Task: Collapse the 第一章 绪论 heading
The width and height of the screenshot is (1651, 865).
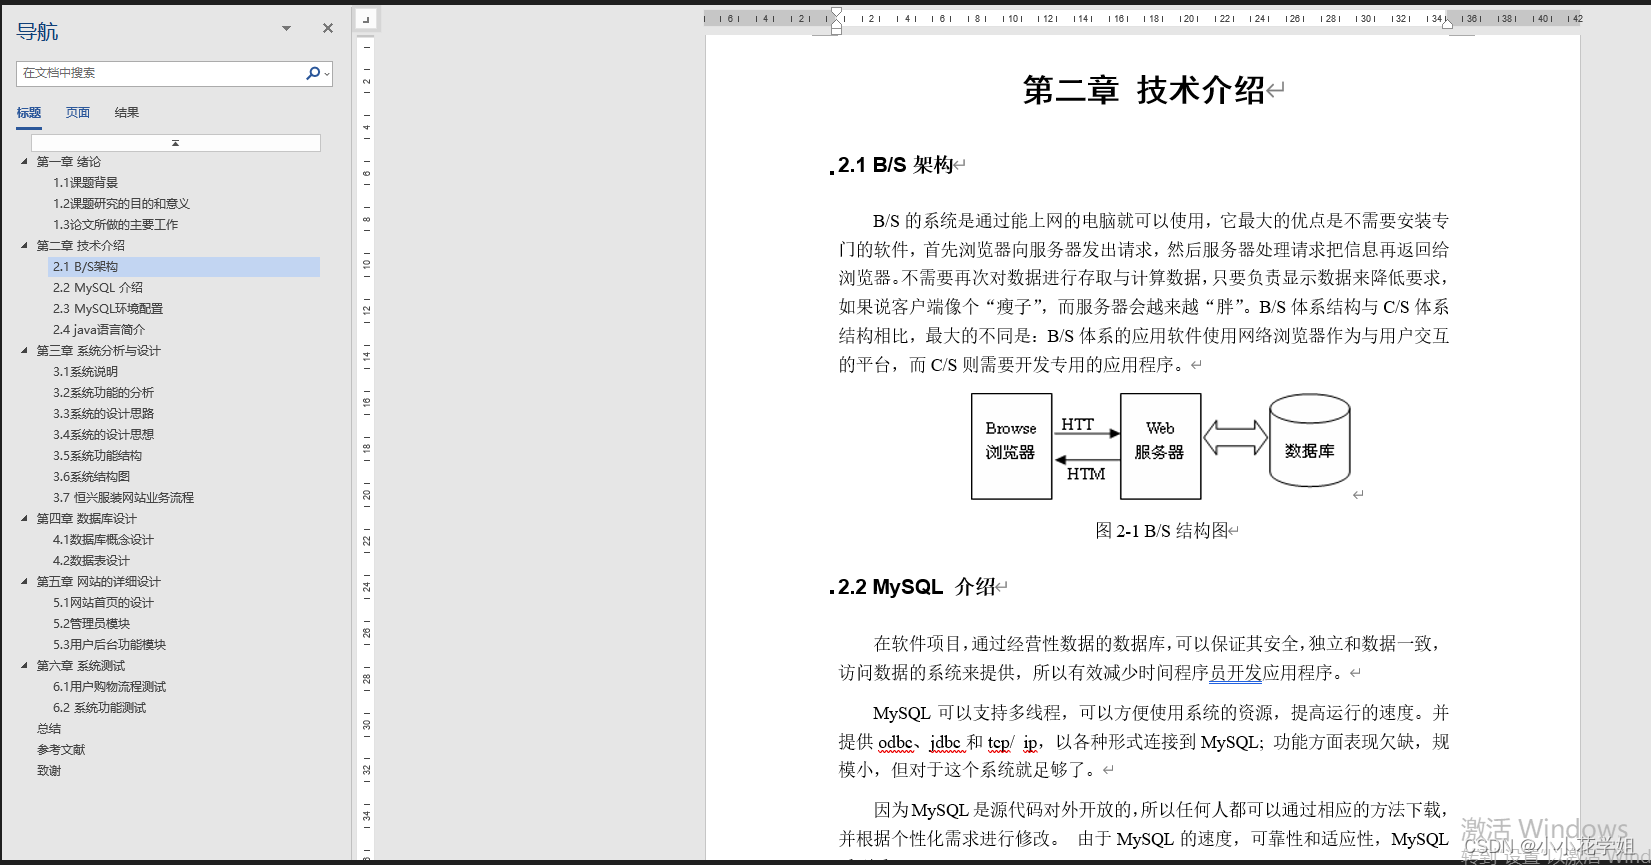Action: 25,161
